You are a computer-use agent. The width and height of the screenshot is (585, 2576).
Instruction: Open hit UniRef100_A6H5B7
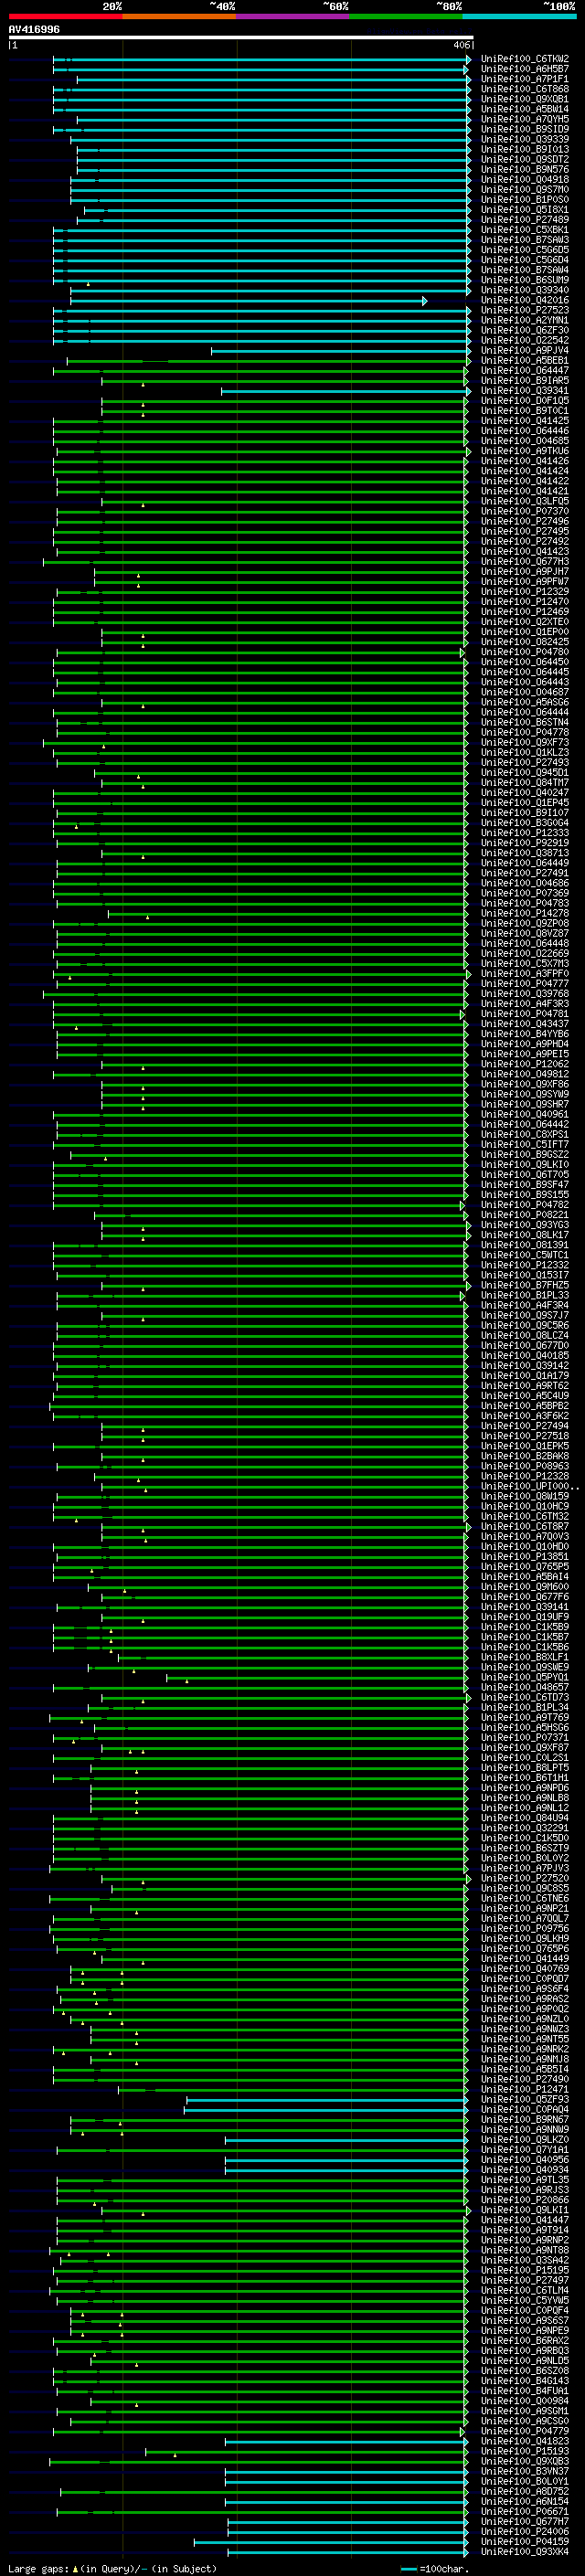[x=525, y=69]
